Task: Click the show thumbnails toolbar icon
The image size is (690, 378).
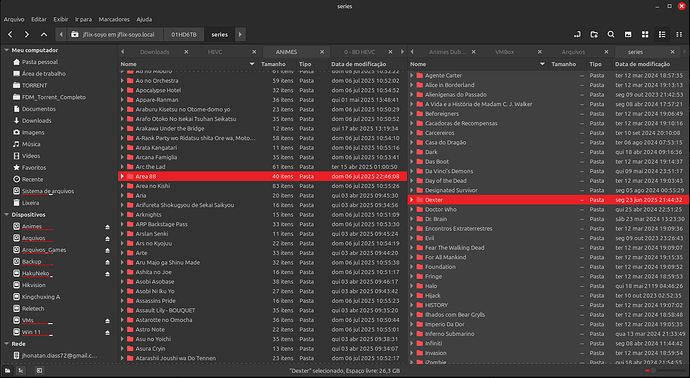Action: pyautogui.click(x=628, y=34)
